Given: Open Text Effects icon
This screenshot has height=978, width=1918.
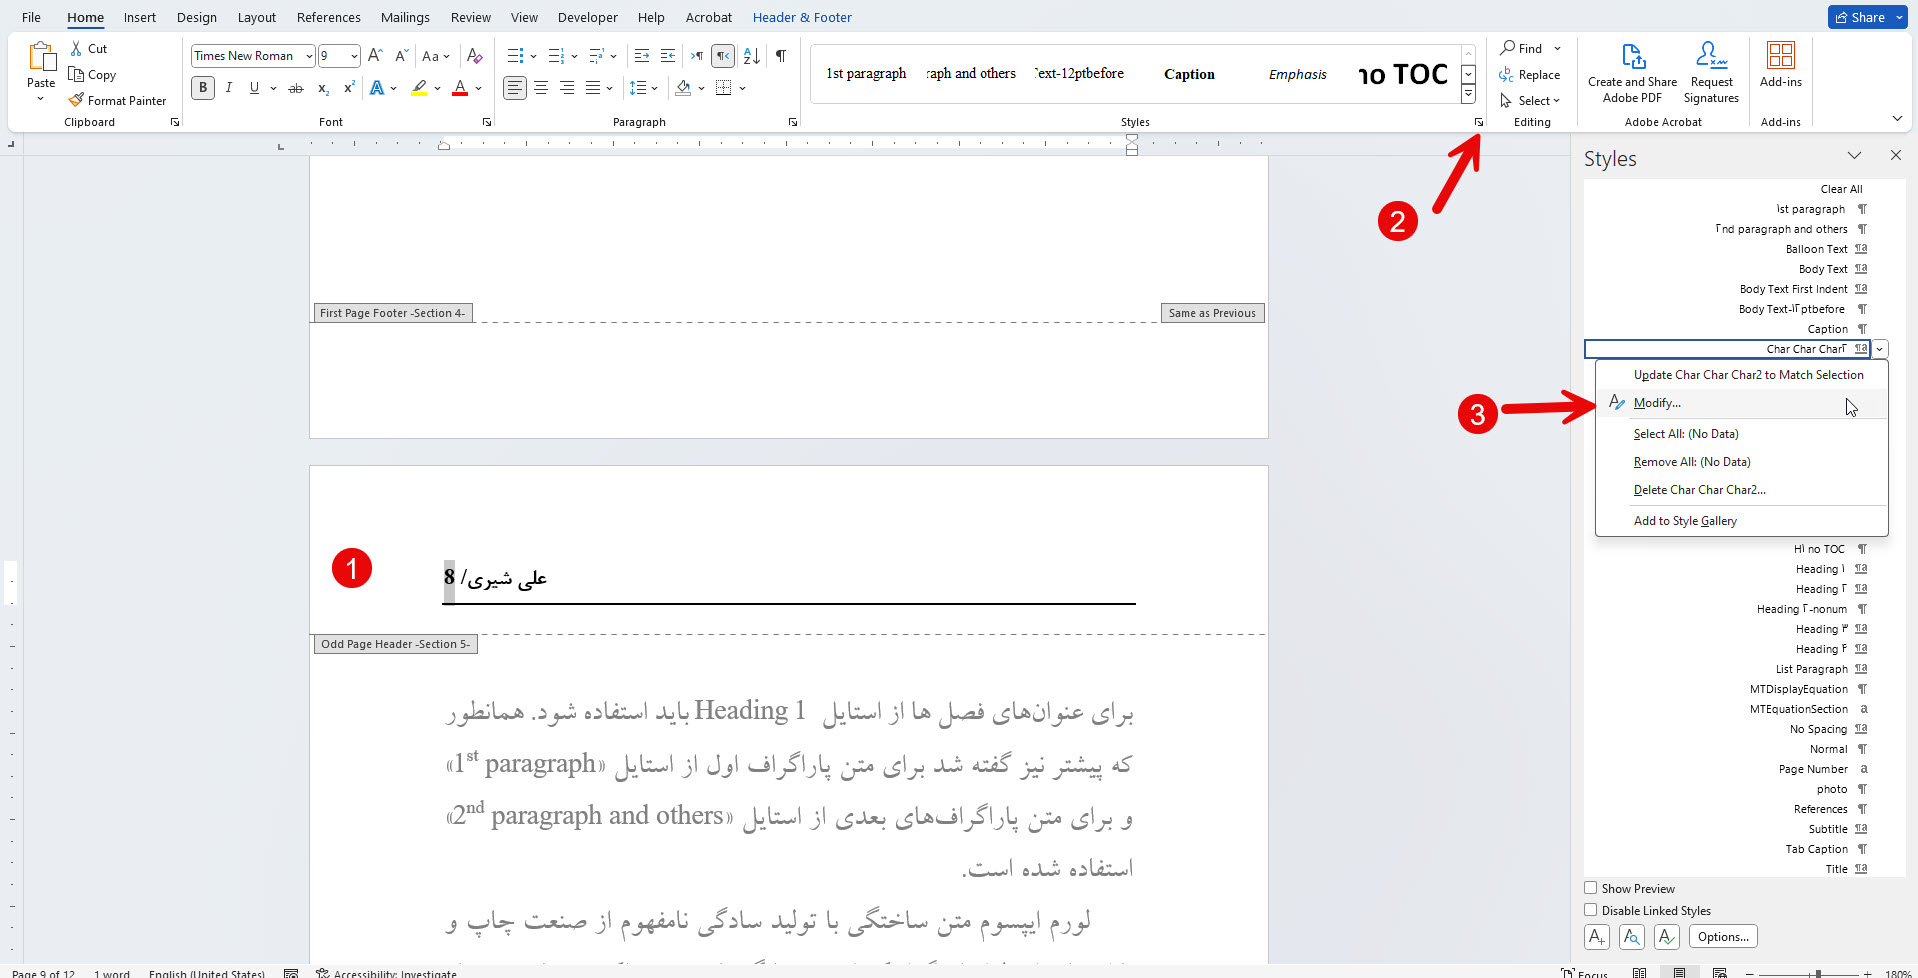Looking at the screenshot, I should 377,88.
